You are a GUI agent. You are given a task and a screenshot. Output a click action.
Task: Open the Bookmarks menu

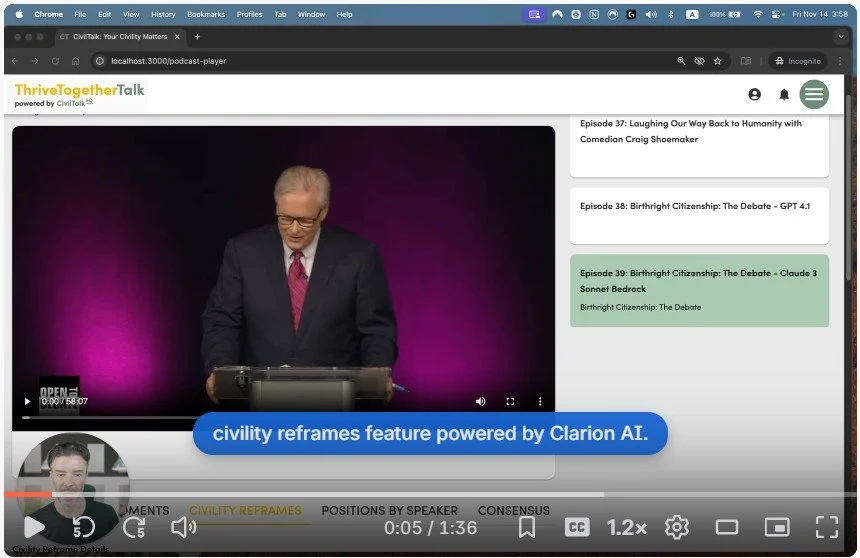(206, 14)
